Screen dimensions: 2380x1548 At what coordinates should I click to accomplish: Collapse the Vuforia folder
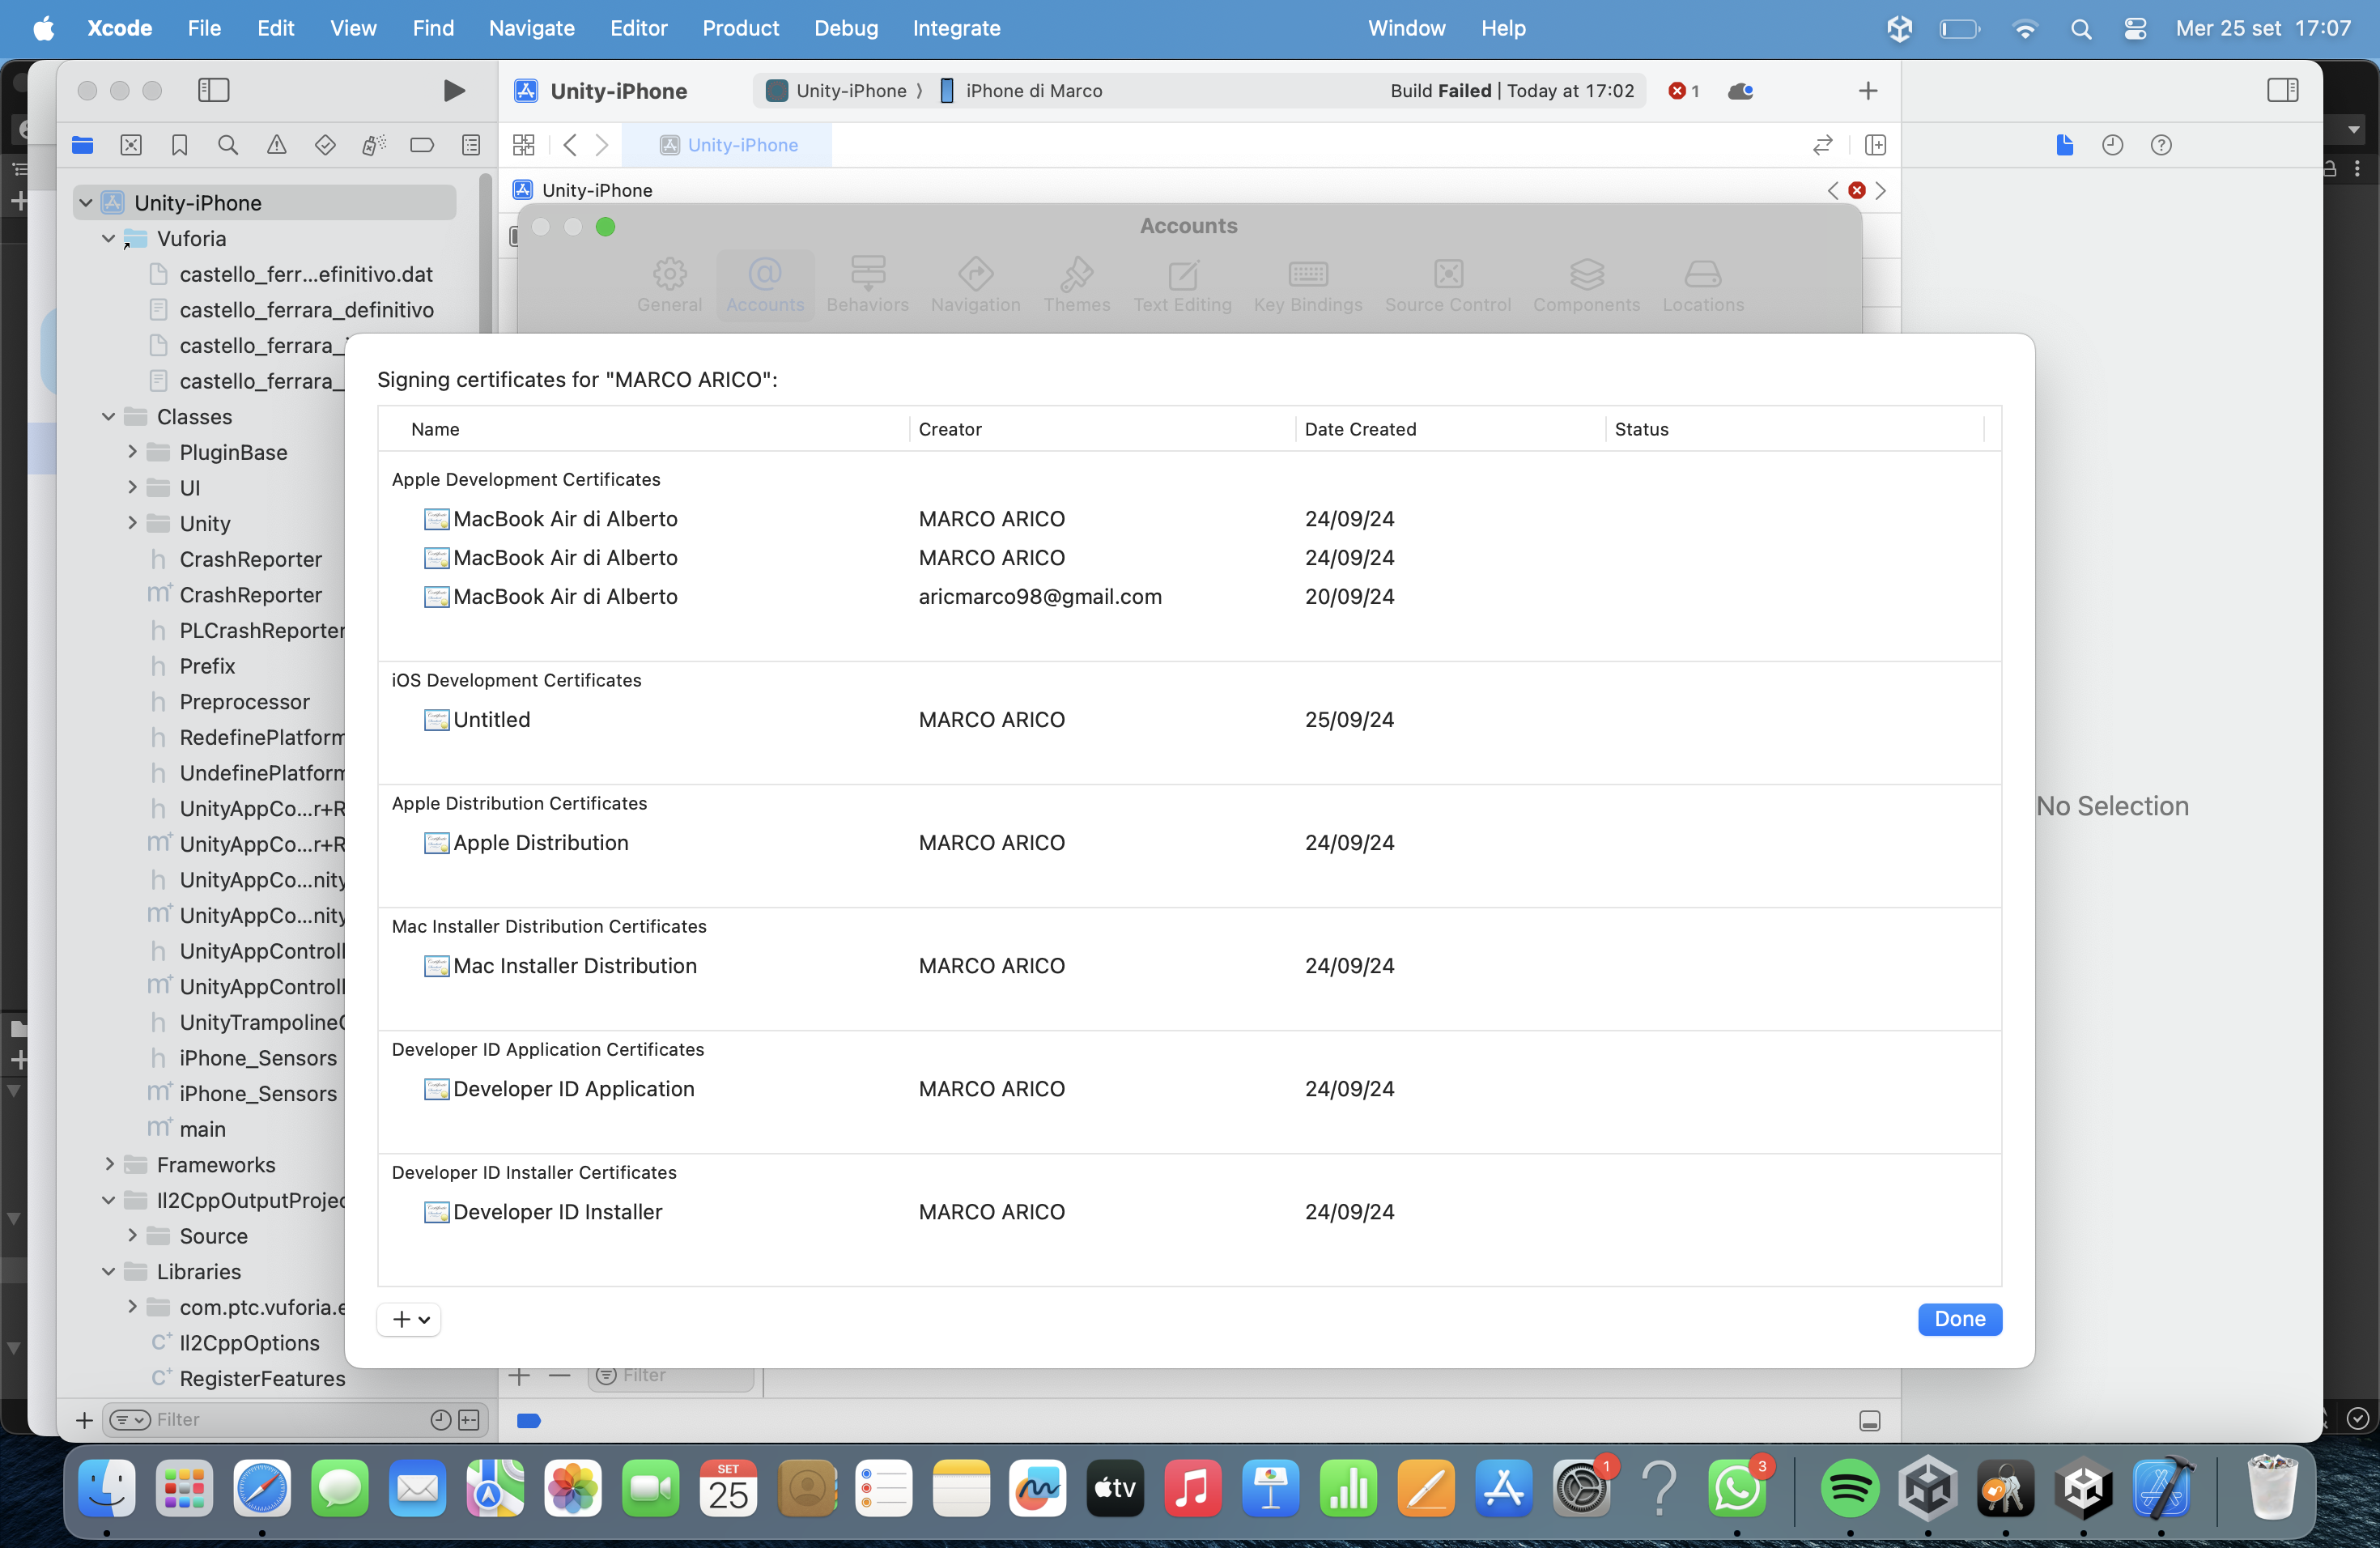109,239
